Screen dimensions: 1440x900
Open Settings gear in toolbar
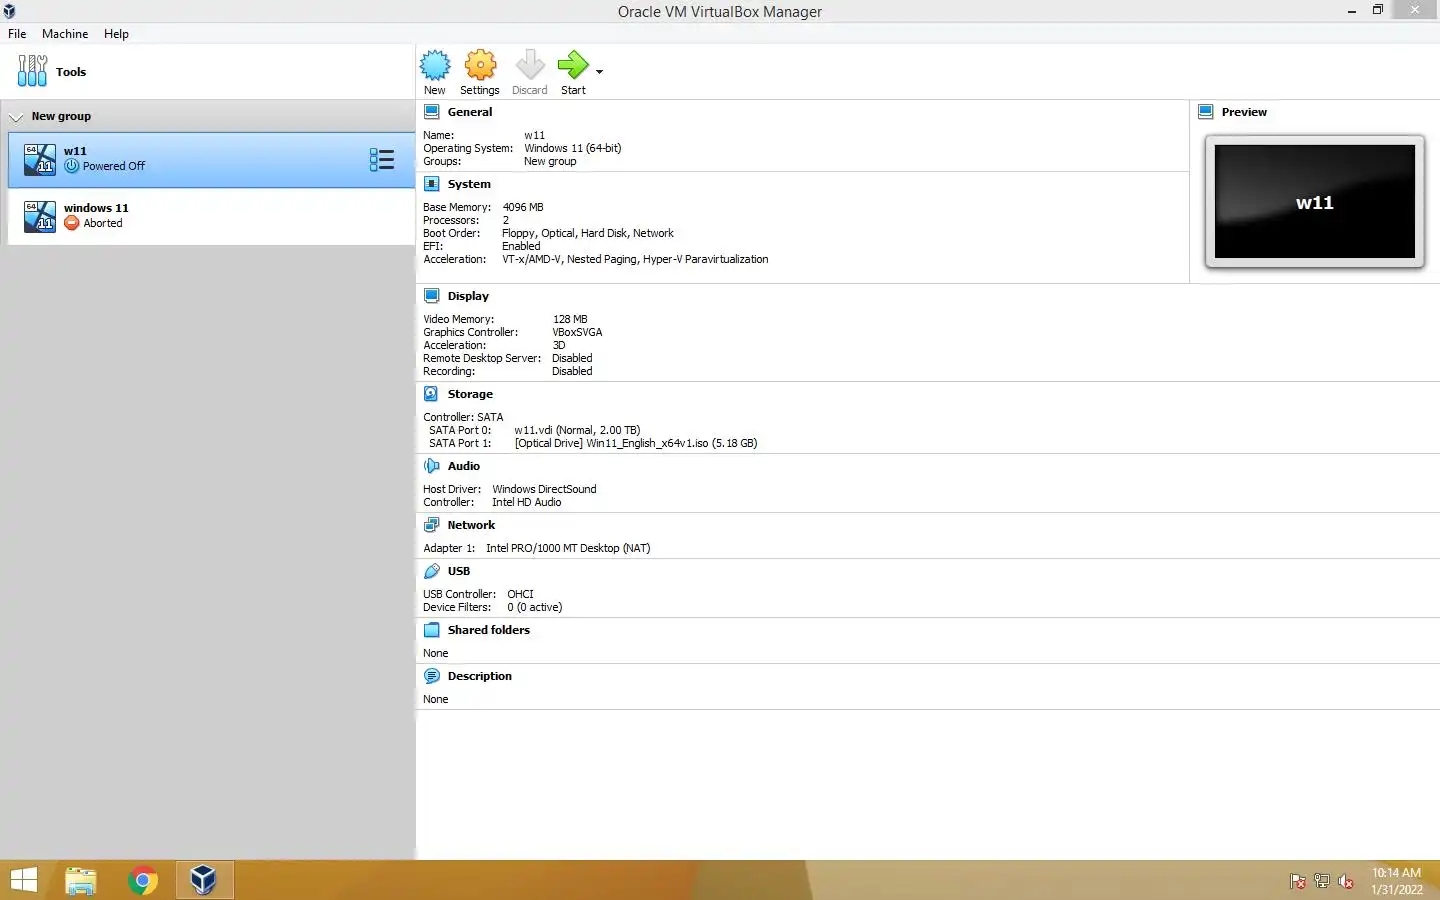click(x=480, y=65)
